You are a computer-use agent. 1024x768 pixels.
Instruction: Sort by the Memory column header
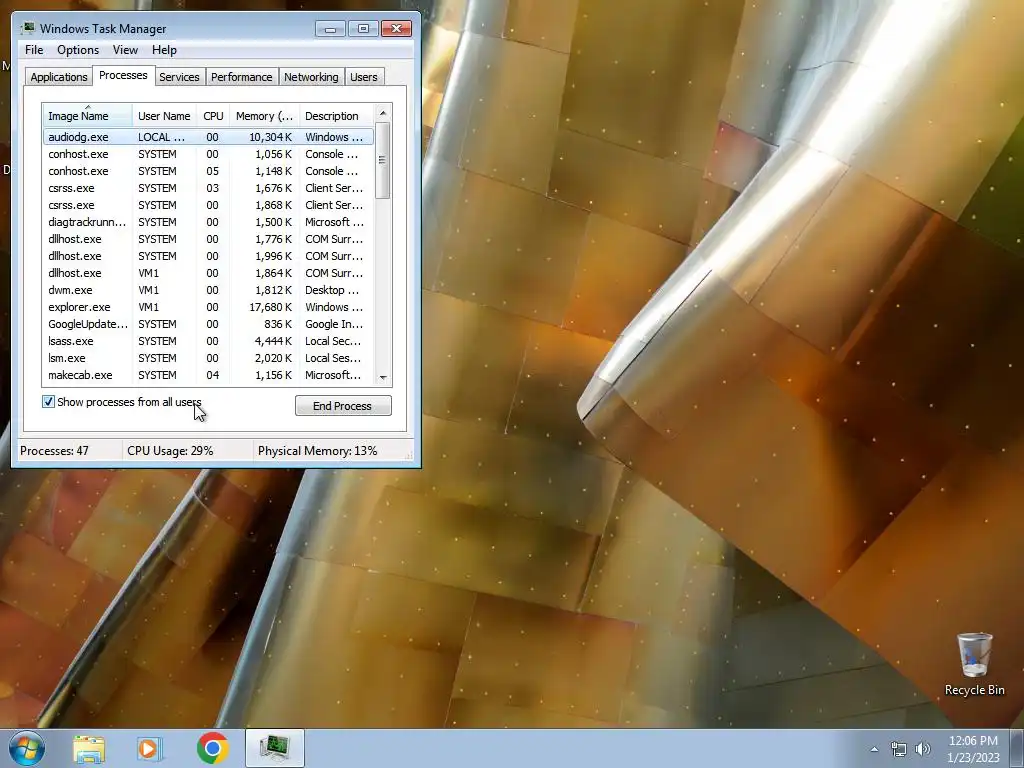(x=264, y=115)
